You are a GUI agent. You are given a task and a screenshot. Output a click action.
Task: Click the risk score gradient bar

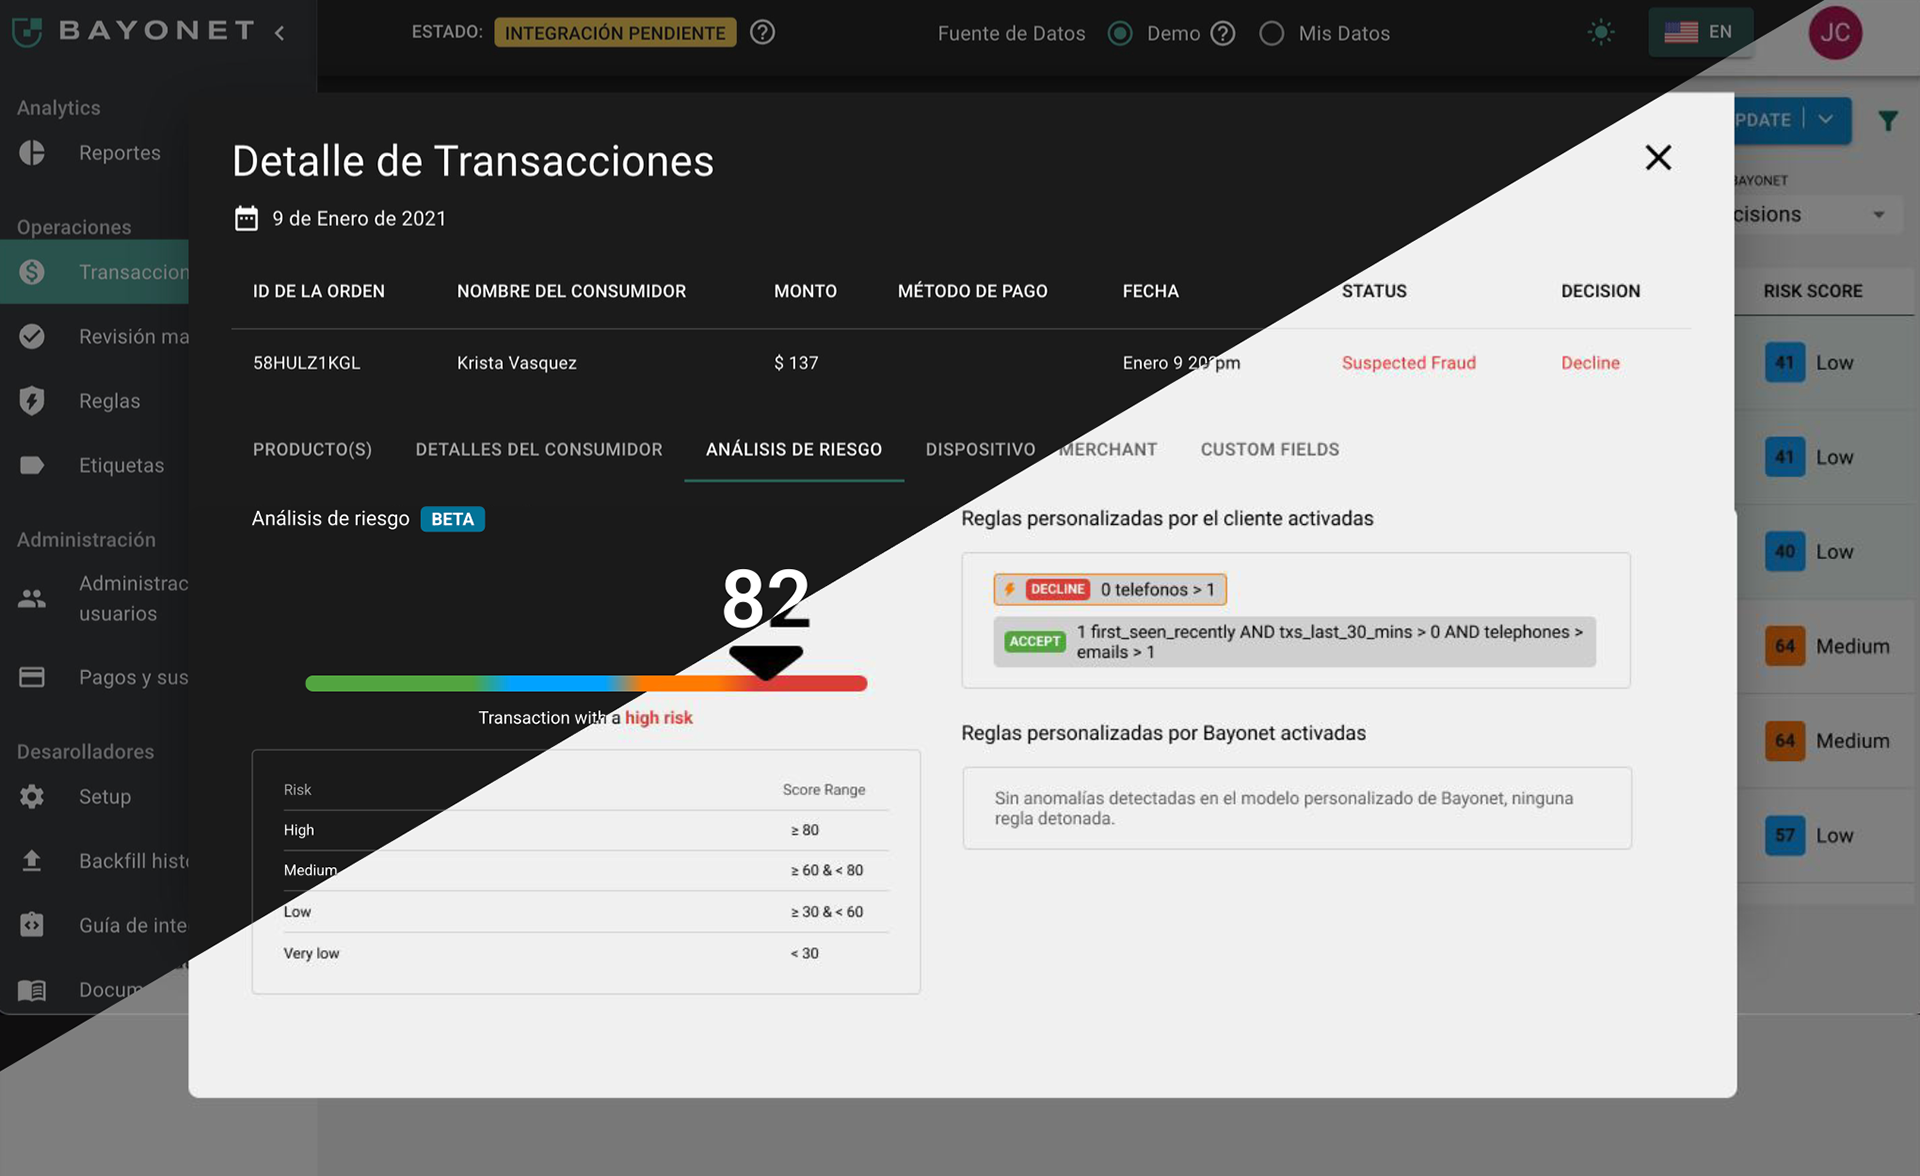tap(586, 683)
